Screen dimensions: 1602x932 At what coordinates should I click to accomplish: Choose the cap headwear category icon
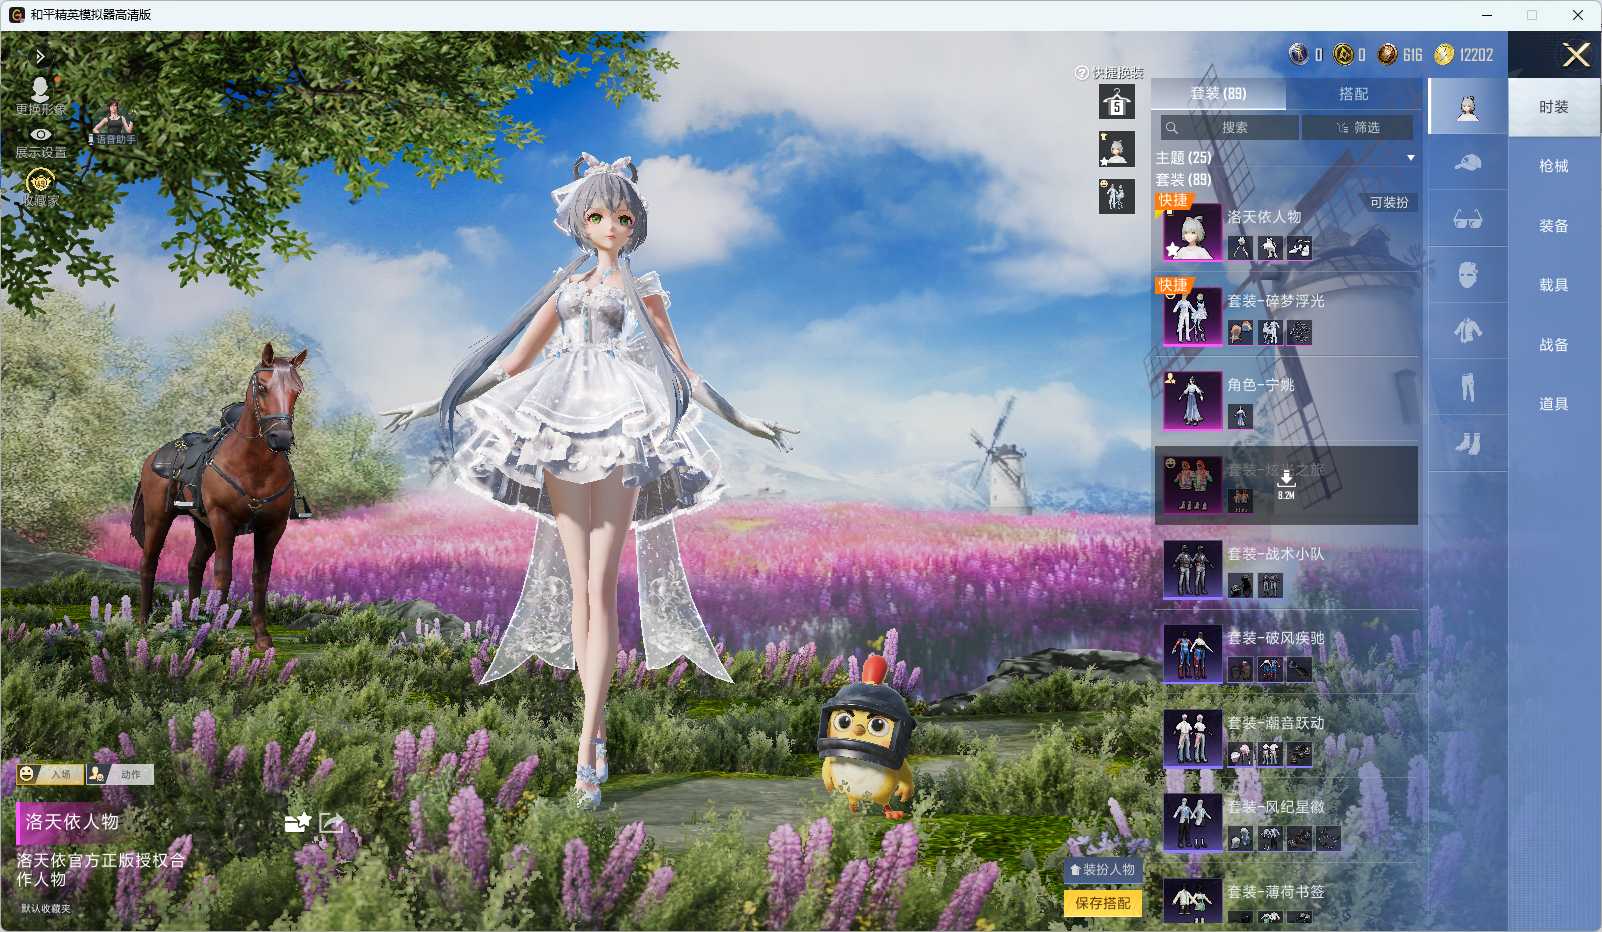[x=1467, y=163]
